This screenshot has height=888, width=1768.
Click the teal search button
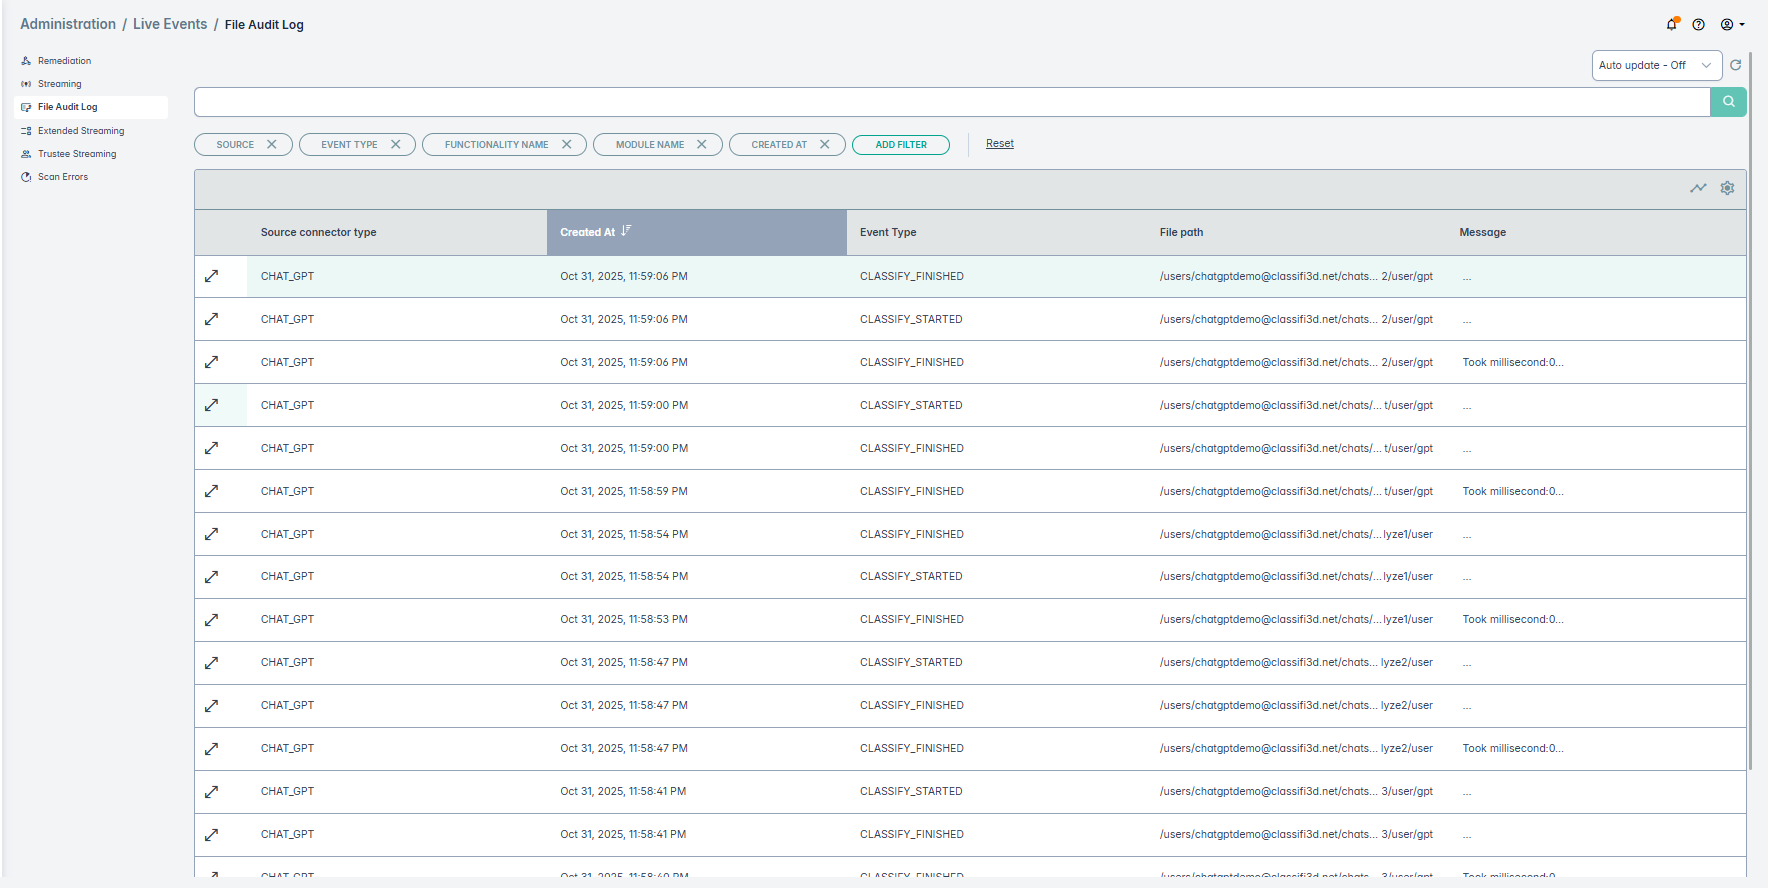1728,102
